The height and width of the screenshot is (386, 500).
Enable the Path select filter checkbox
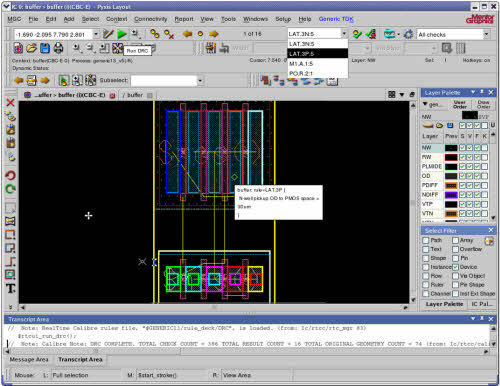426,240
